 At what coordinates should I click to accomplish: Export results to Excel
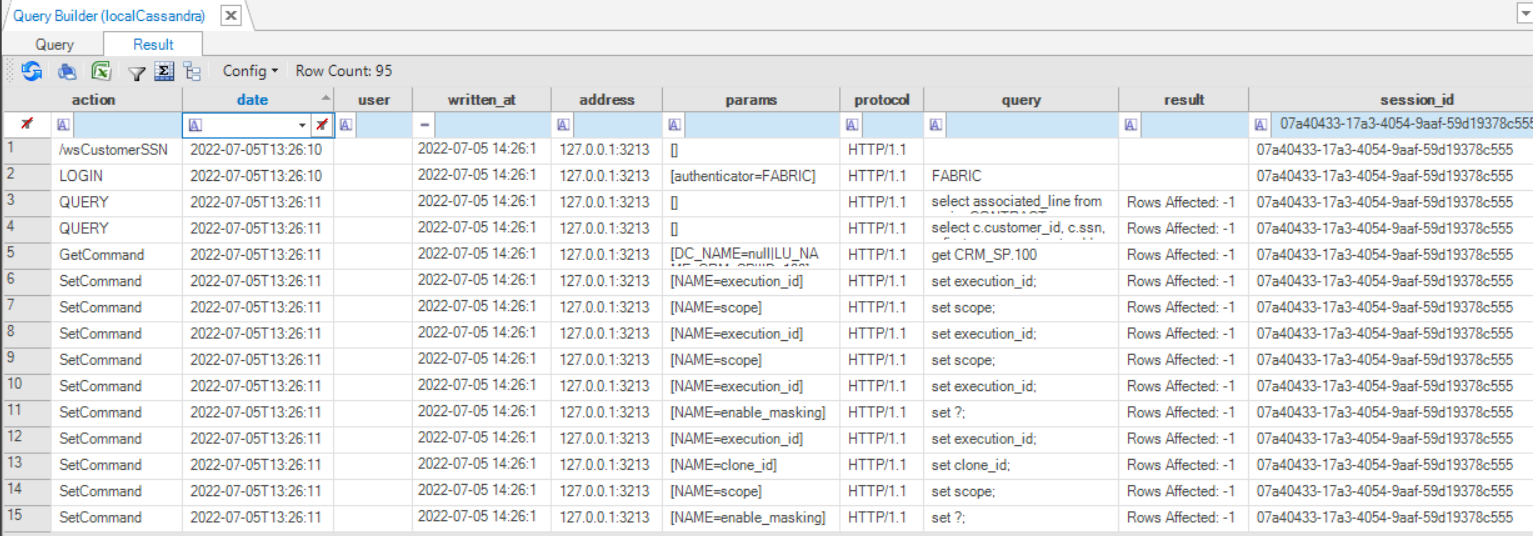click(100, 71)
